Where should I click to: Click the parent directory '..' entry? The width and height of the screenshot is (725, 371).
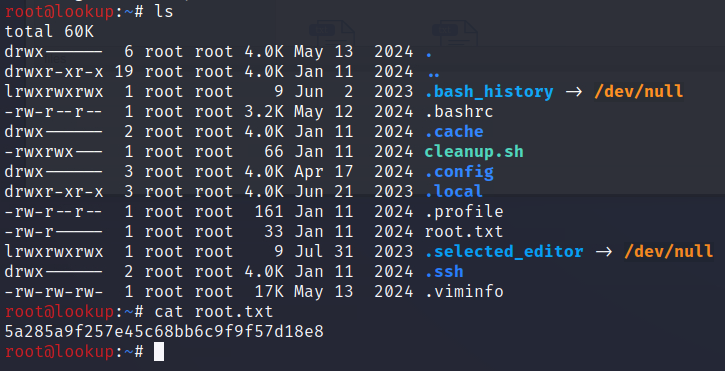432,74
